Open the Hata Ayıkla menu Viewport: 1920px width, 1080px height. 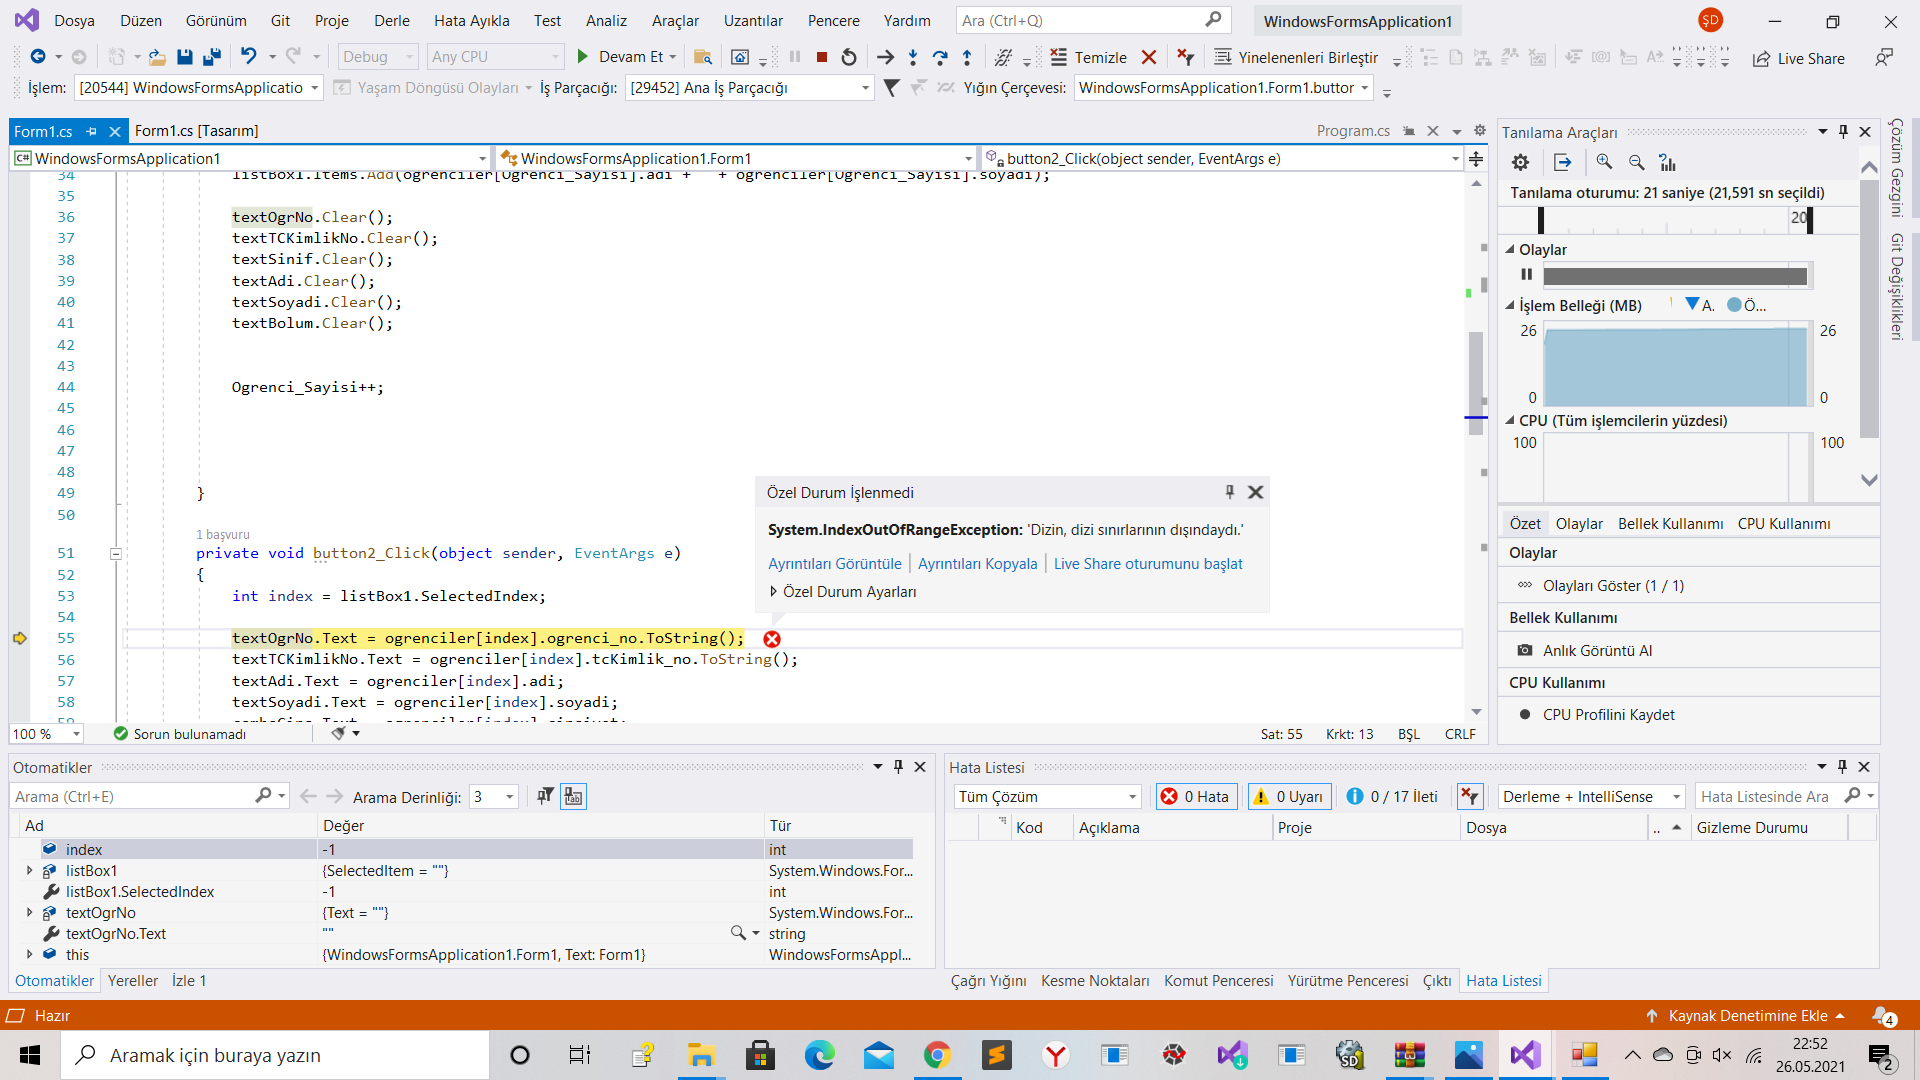(471, 20)
